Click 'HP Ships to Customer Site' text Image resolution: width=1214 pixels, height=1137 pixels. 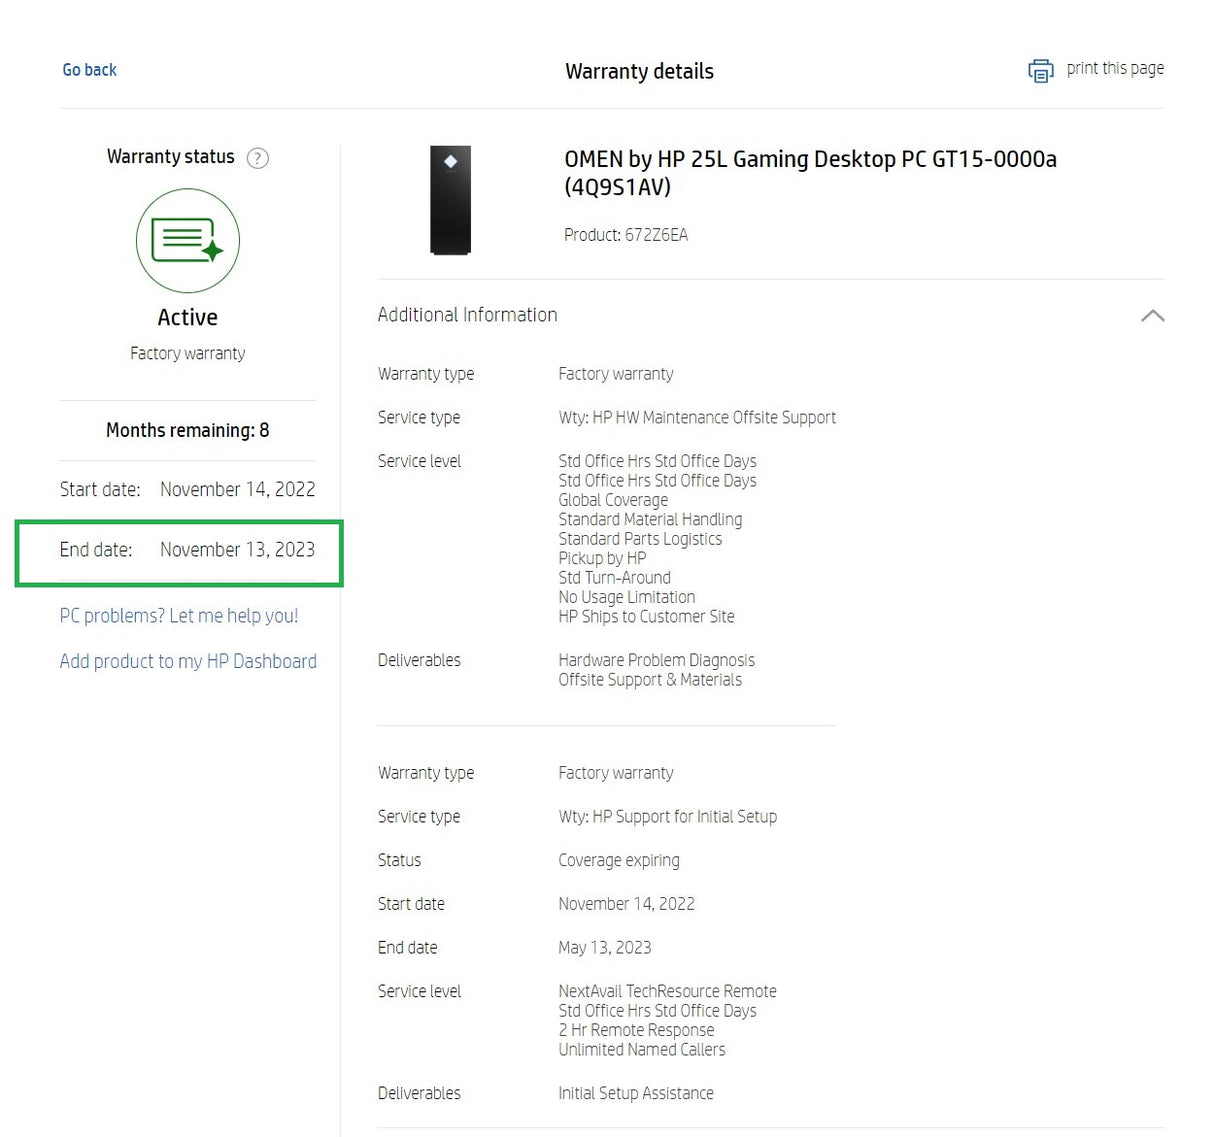[646, 617]
